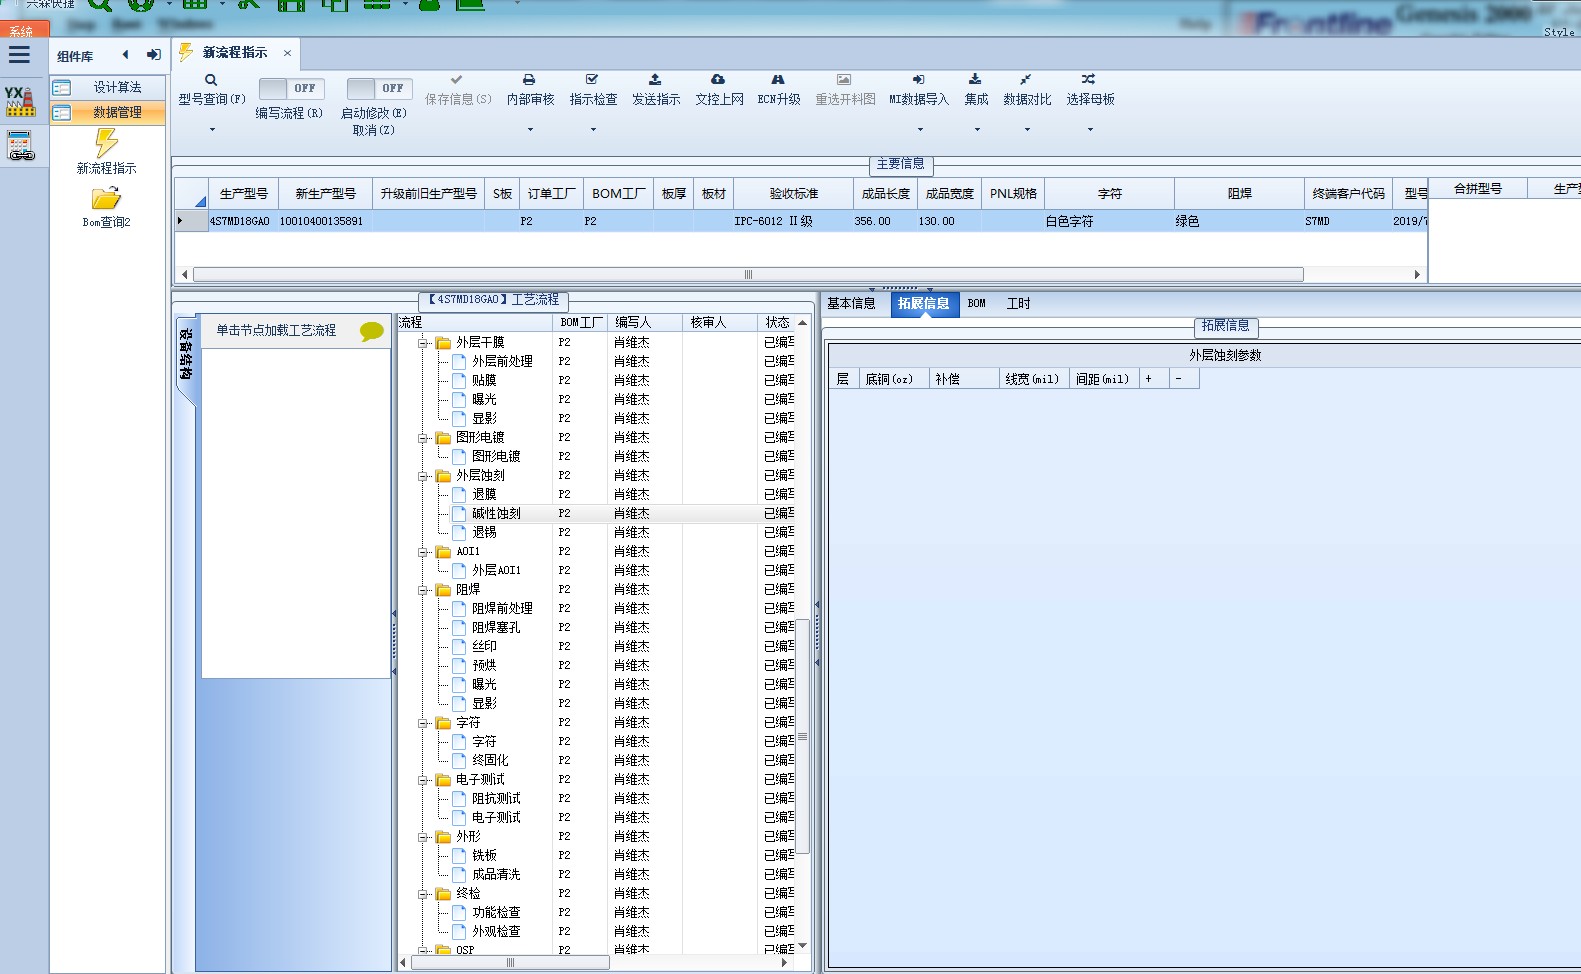
Task: Click the 数据管理 panel icon
Action: 61,113
